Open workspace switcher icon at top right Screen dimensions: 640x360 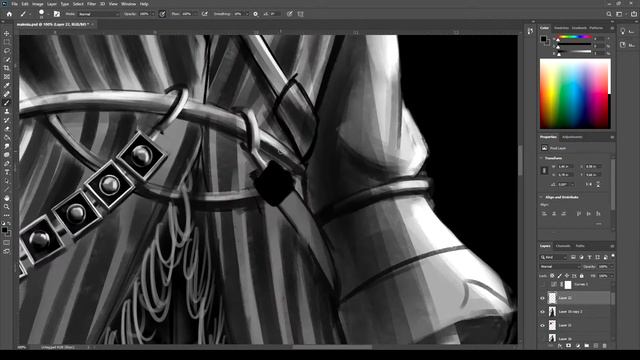click(x=620, y=14)
